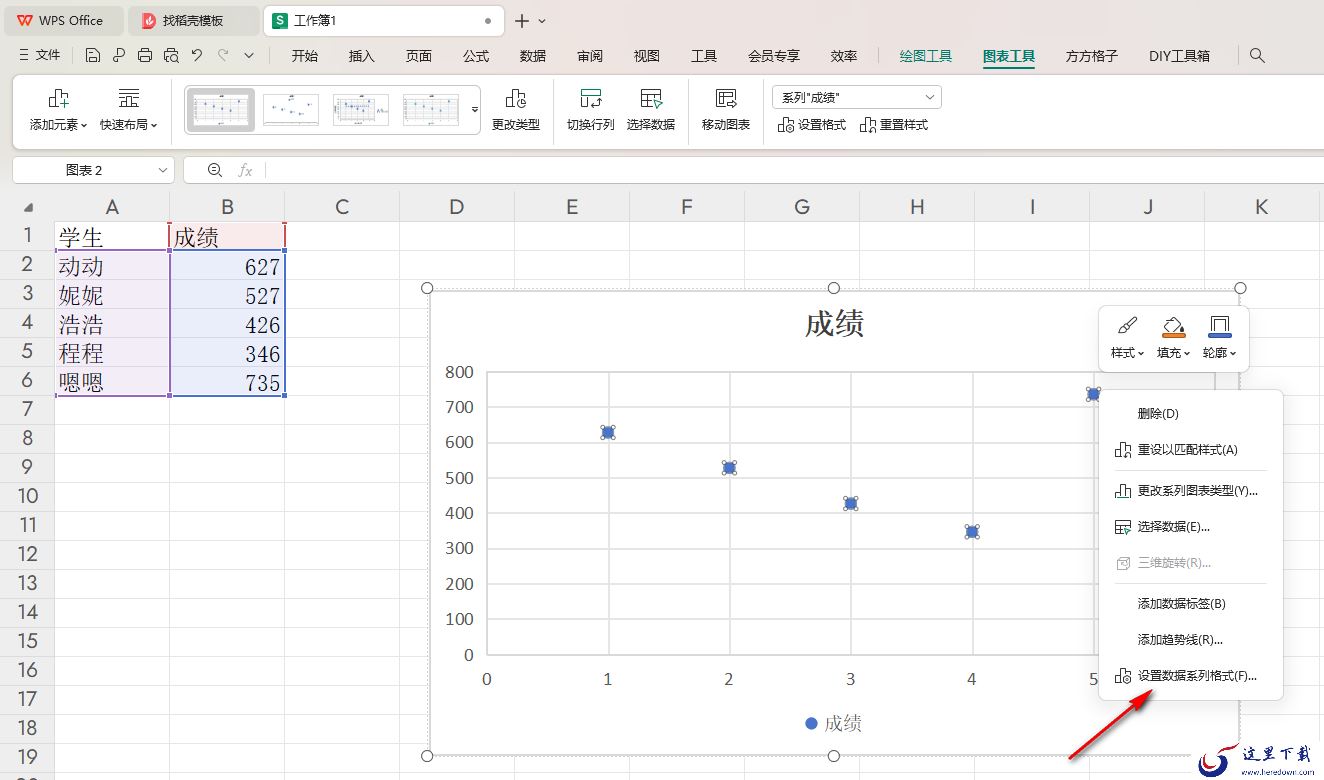The height and width of the screenshot is (780, 1324).
Task: Click the Save icon in quick access bar
Action: (93, 56)
